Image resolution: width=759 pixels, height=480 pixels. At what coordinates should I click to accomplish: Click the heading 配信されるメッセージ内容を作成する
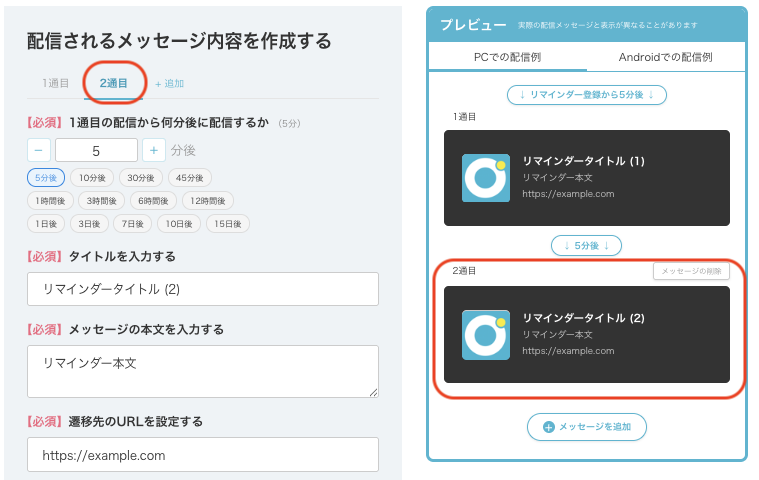point(179,41)
